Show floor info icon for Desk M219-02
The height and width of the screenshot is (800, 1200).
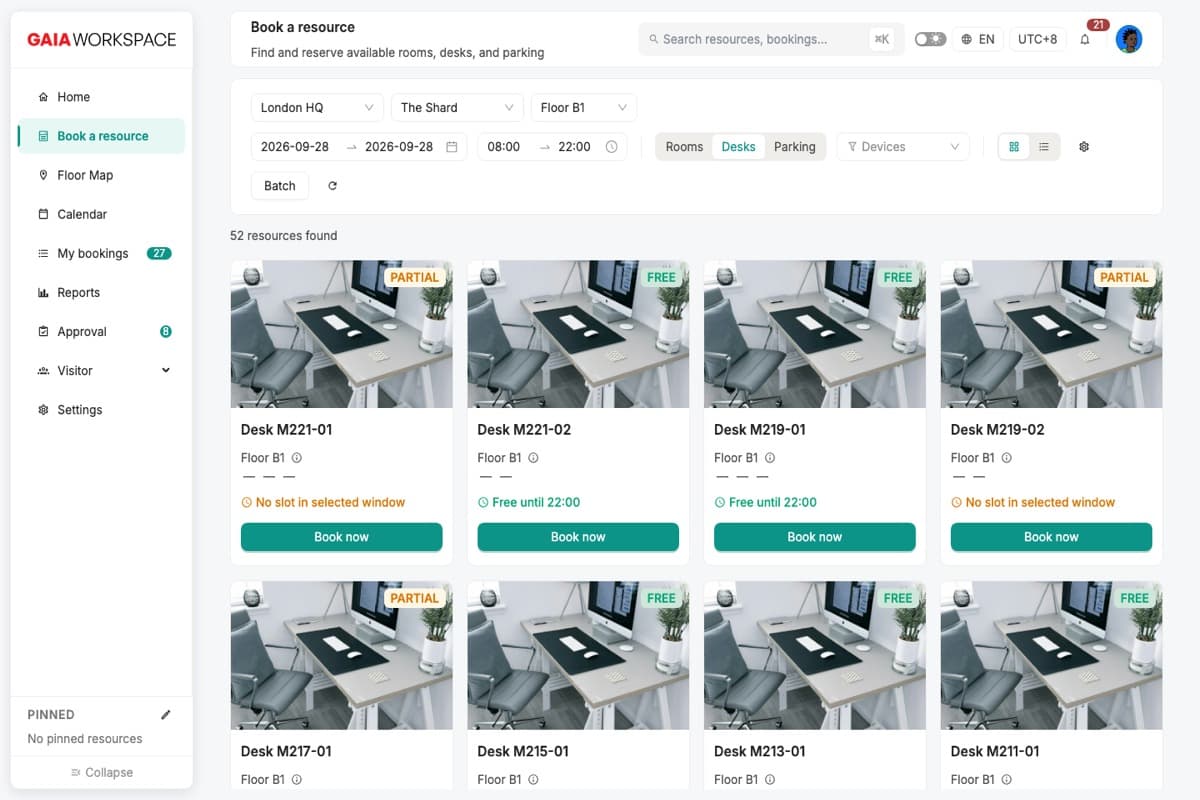tap(1007, 458)
